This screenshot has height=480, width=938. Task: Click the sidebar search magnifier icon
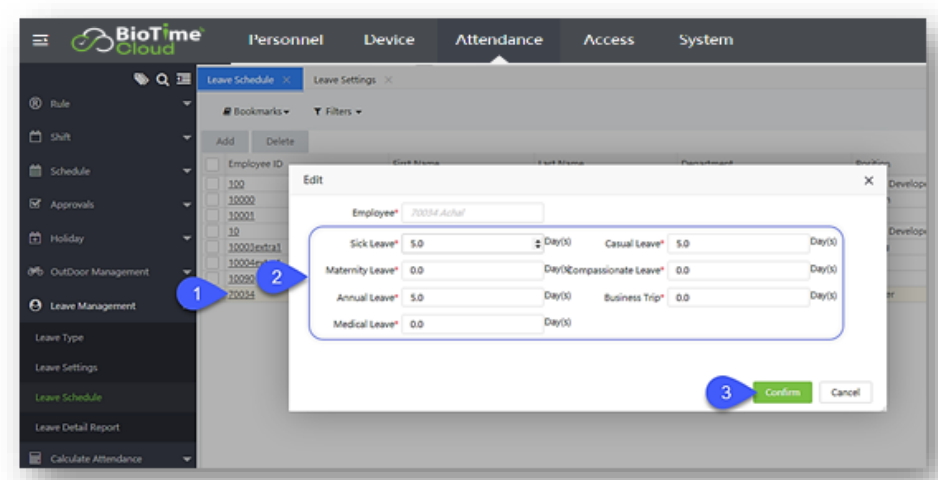tap(160, 79)
